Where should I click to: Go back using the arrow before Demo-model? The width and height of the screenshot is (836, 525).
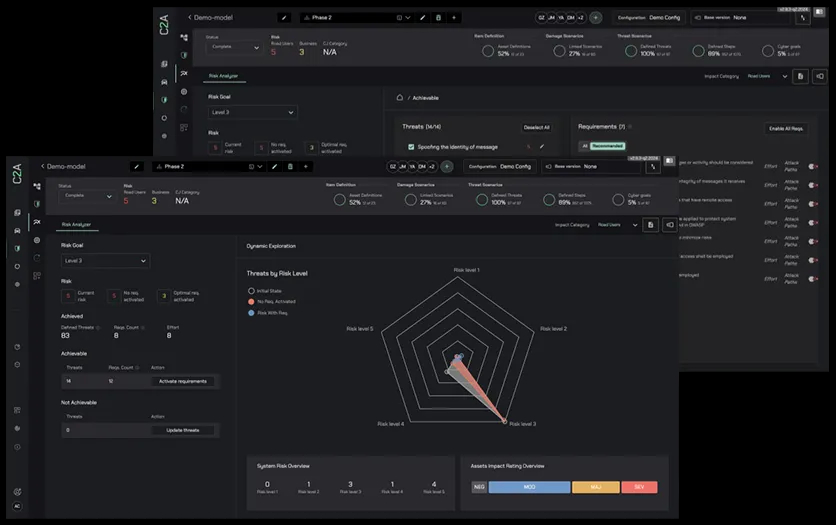(43, 166)
